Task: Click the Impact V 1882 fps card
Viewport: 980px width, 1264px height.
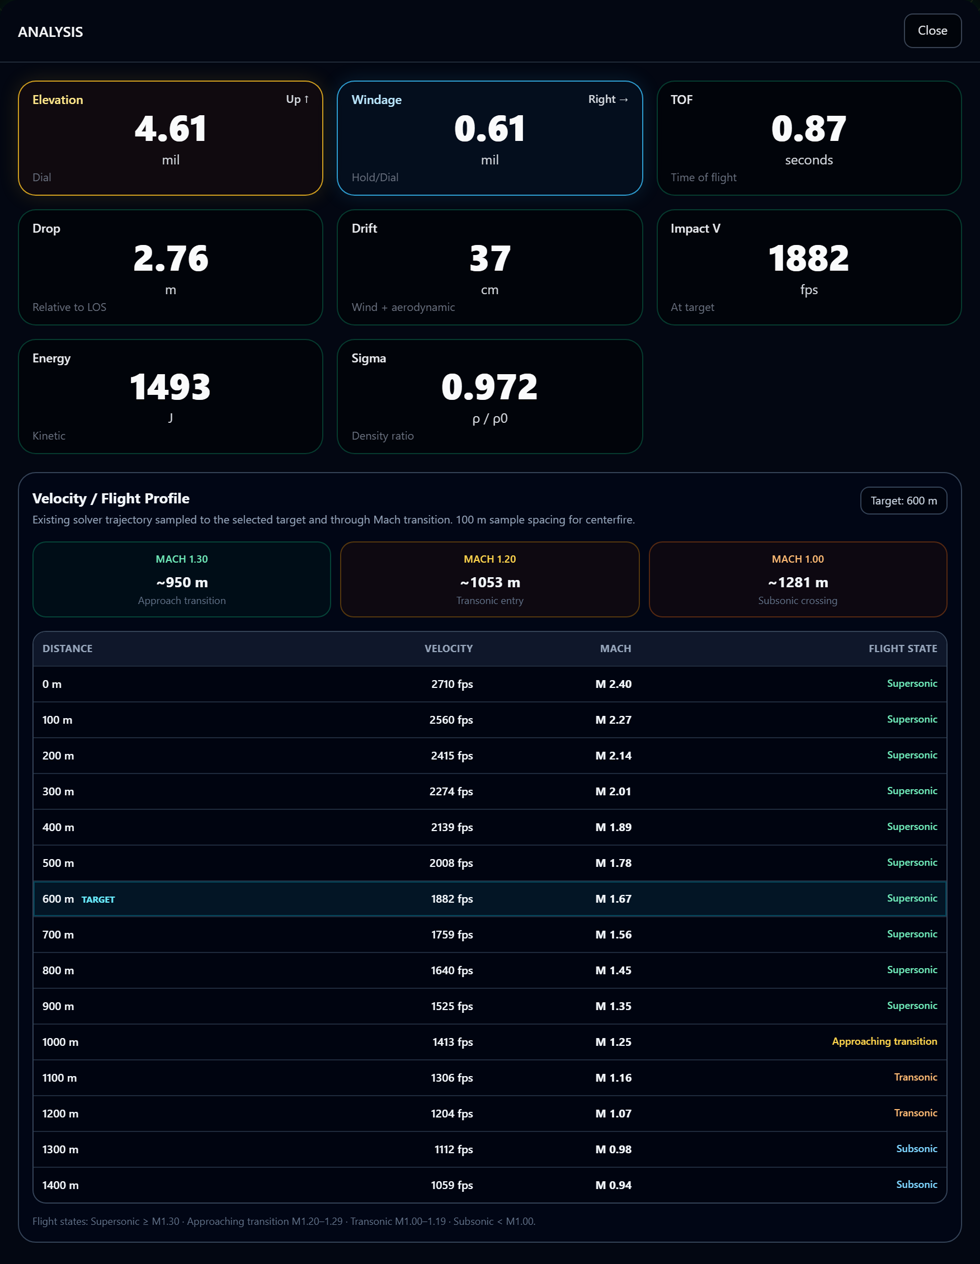Action: (809, 267)
